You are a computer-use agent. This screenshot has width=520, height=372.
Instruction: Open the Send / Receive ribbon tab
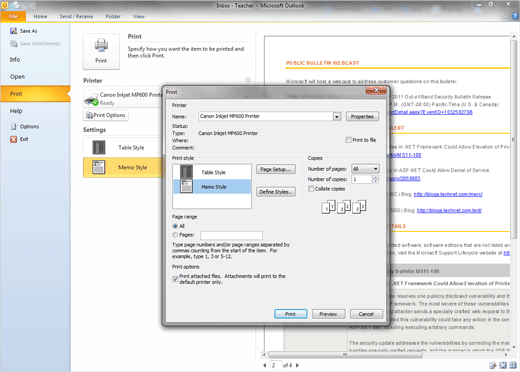(76, 16)
